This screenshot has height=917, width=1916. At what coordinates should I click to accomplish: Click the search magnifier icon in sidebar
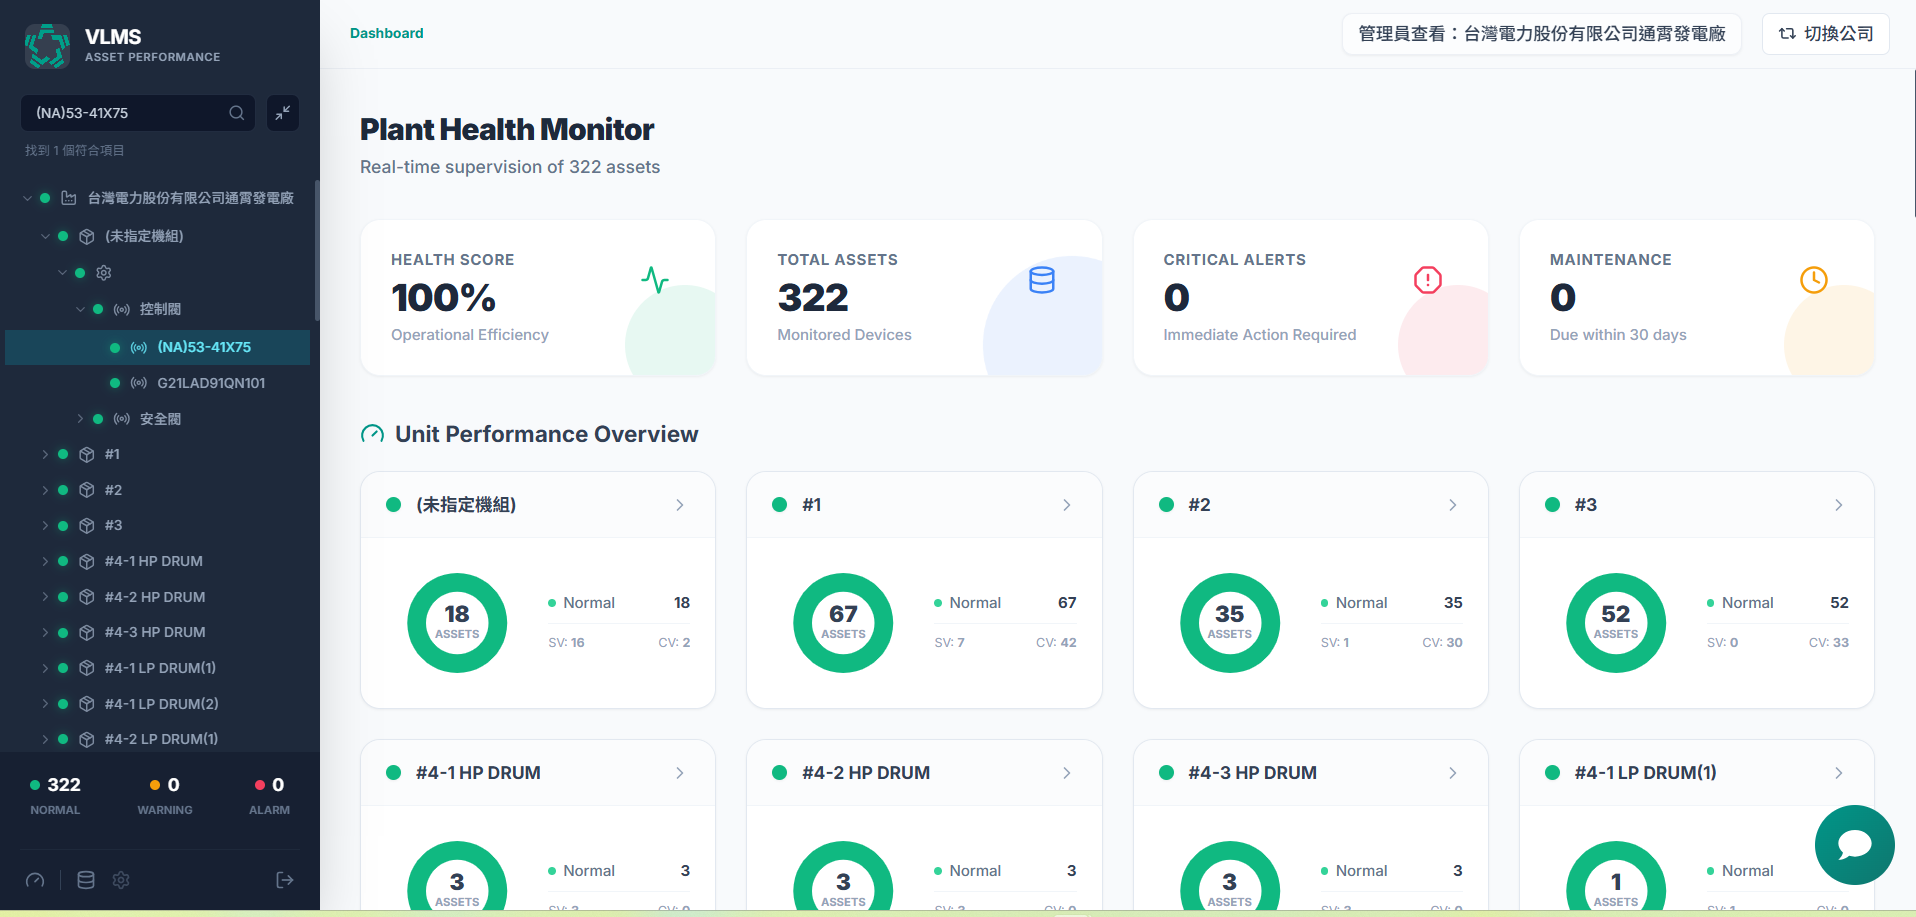click(x=237, y=113)
